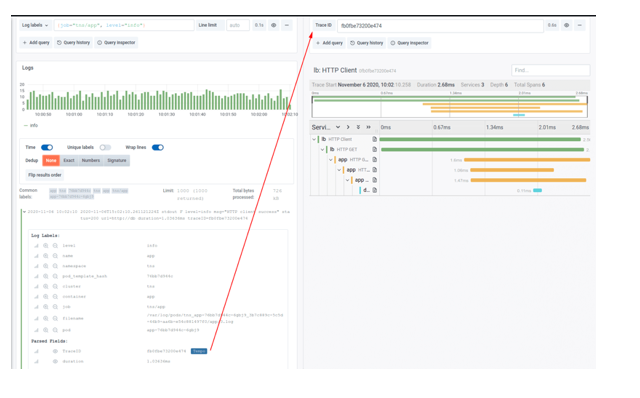Viewport: 640px width, 398px height.
Task: Collapse the lb HTTP Client span
Action: pos(314,139)
